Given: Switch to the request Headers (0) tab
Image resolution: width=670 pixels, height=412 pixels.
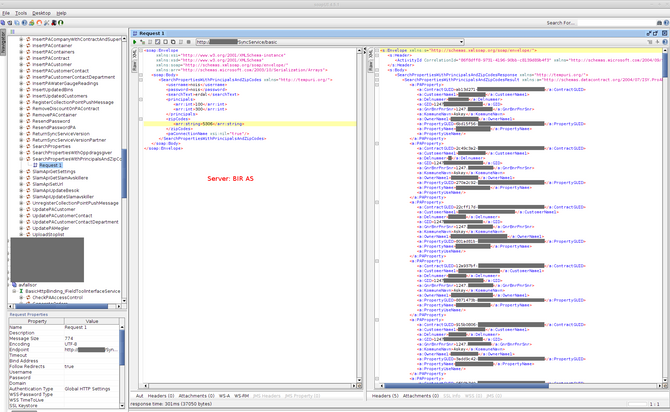Looking at the screenshot, I should [x=161, y=396].
